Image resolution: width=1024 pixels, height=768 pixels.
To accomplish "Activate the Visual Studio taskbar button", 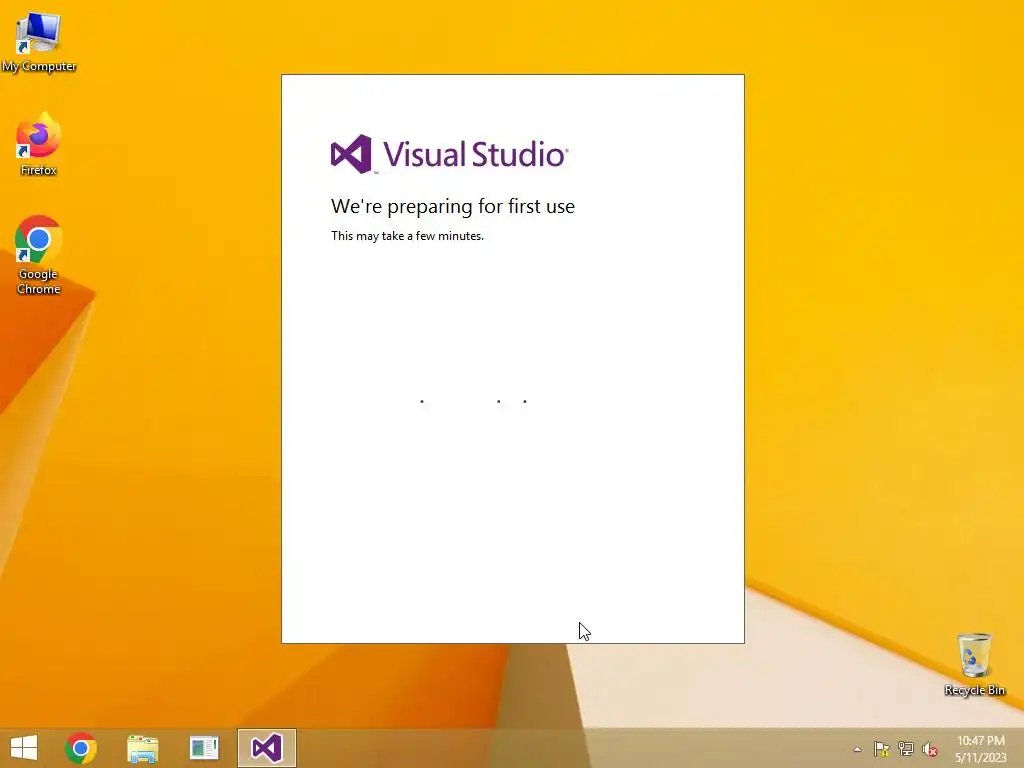I will click(266, 748).
